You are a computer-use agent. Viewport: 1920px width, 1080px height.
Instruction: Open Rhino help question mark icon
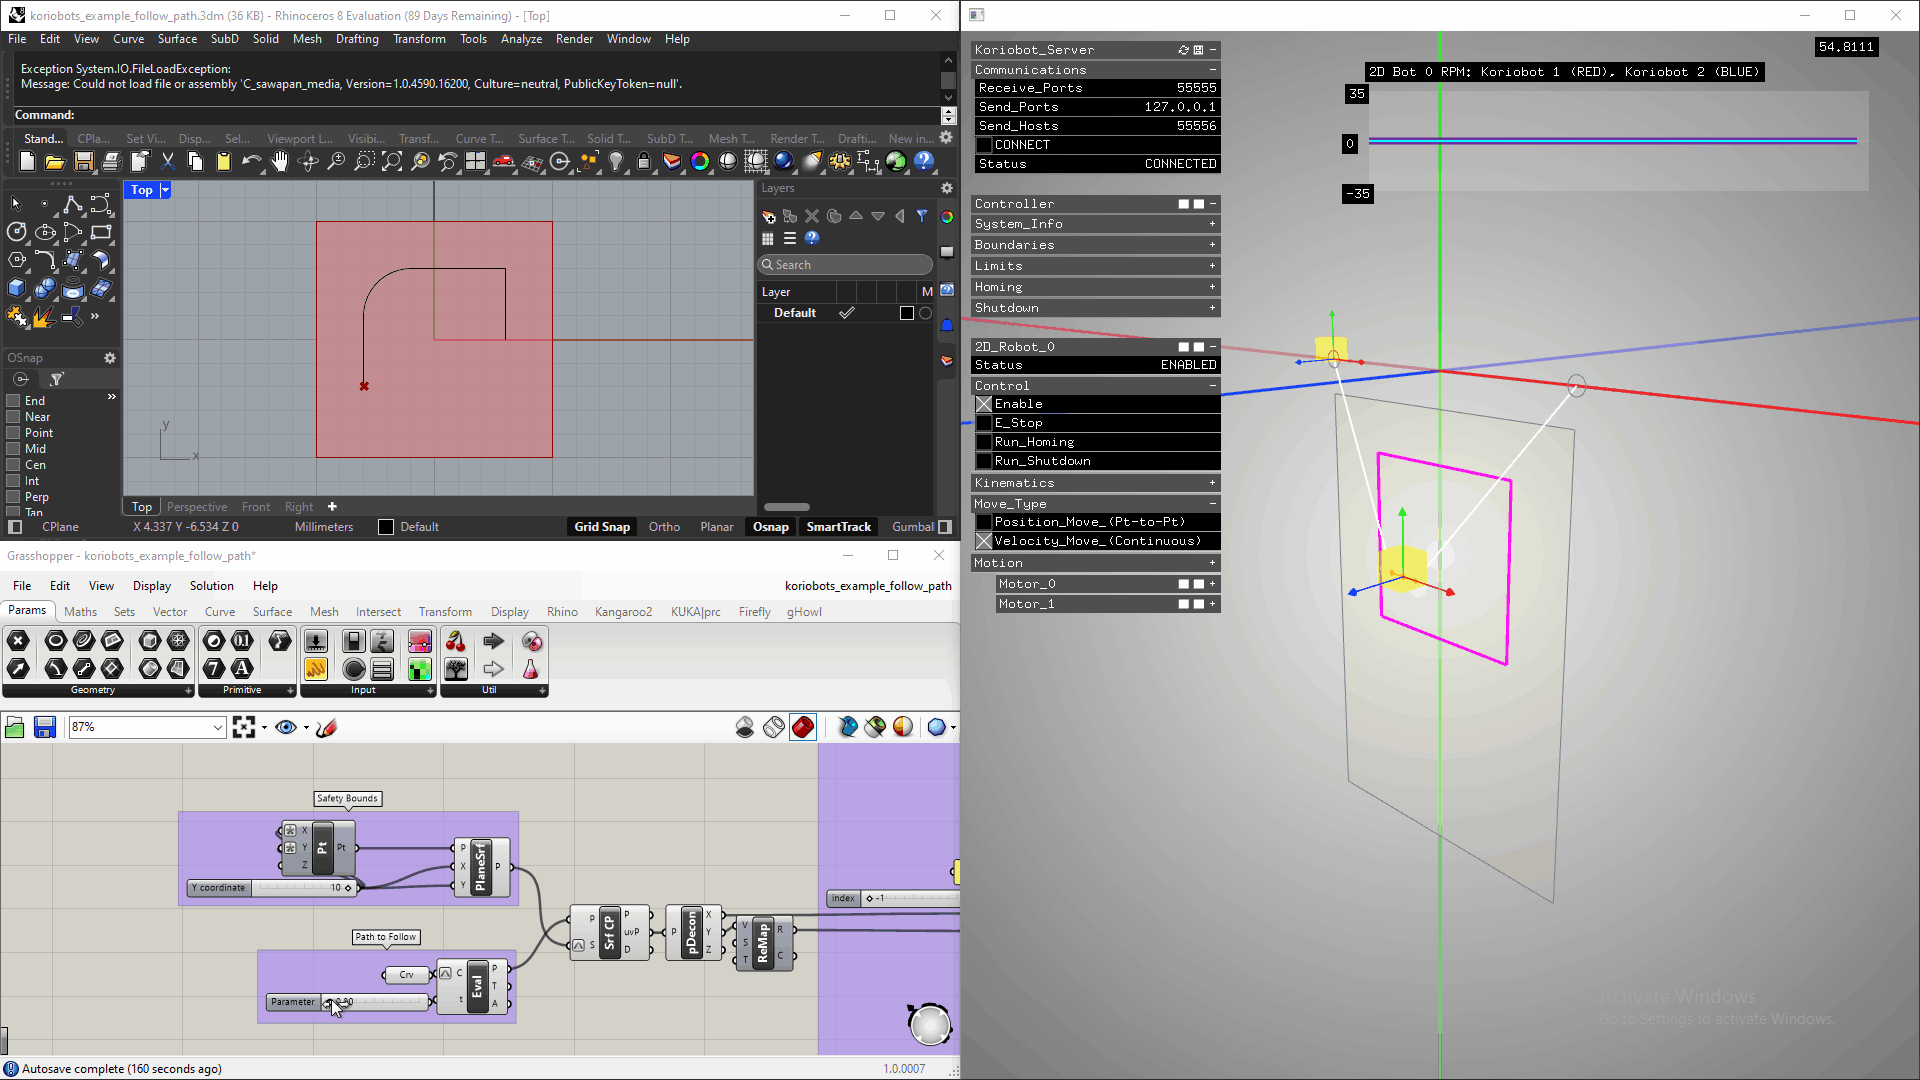[923, 161]
